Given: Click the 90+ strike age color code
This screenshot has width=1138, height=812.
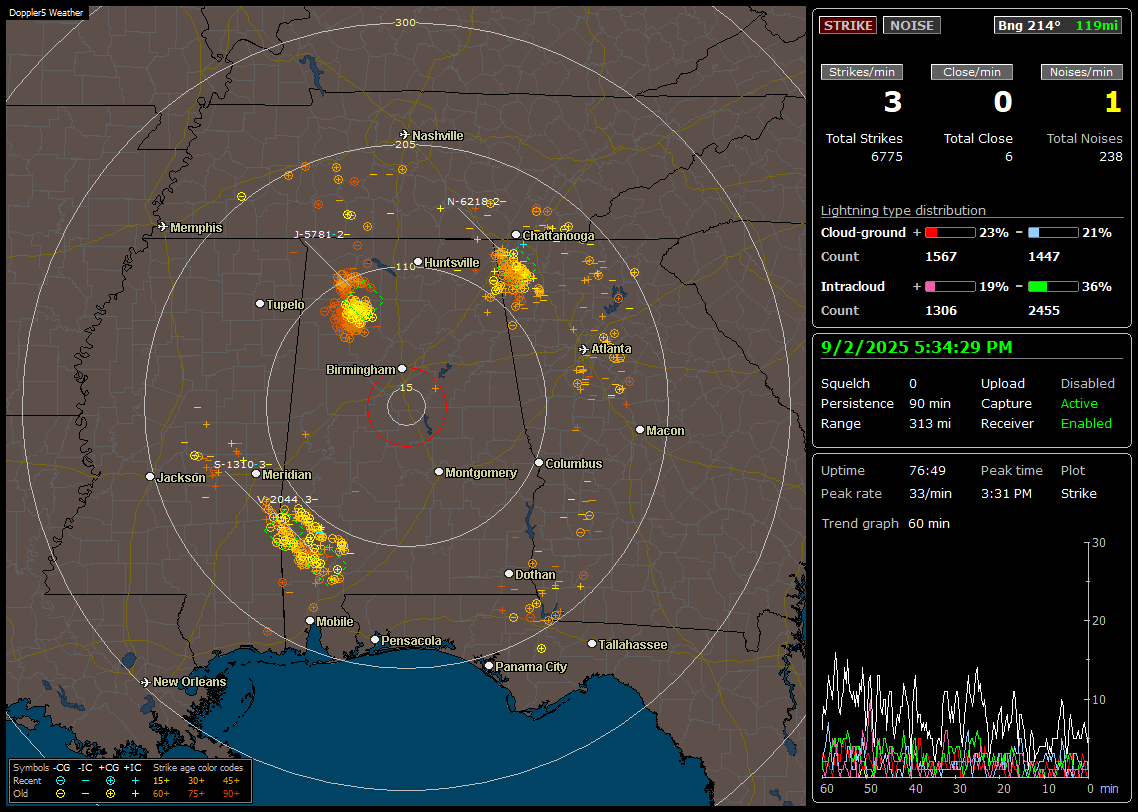Looking at the screenshot, I should point(231,794).
